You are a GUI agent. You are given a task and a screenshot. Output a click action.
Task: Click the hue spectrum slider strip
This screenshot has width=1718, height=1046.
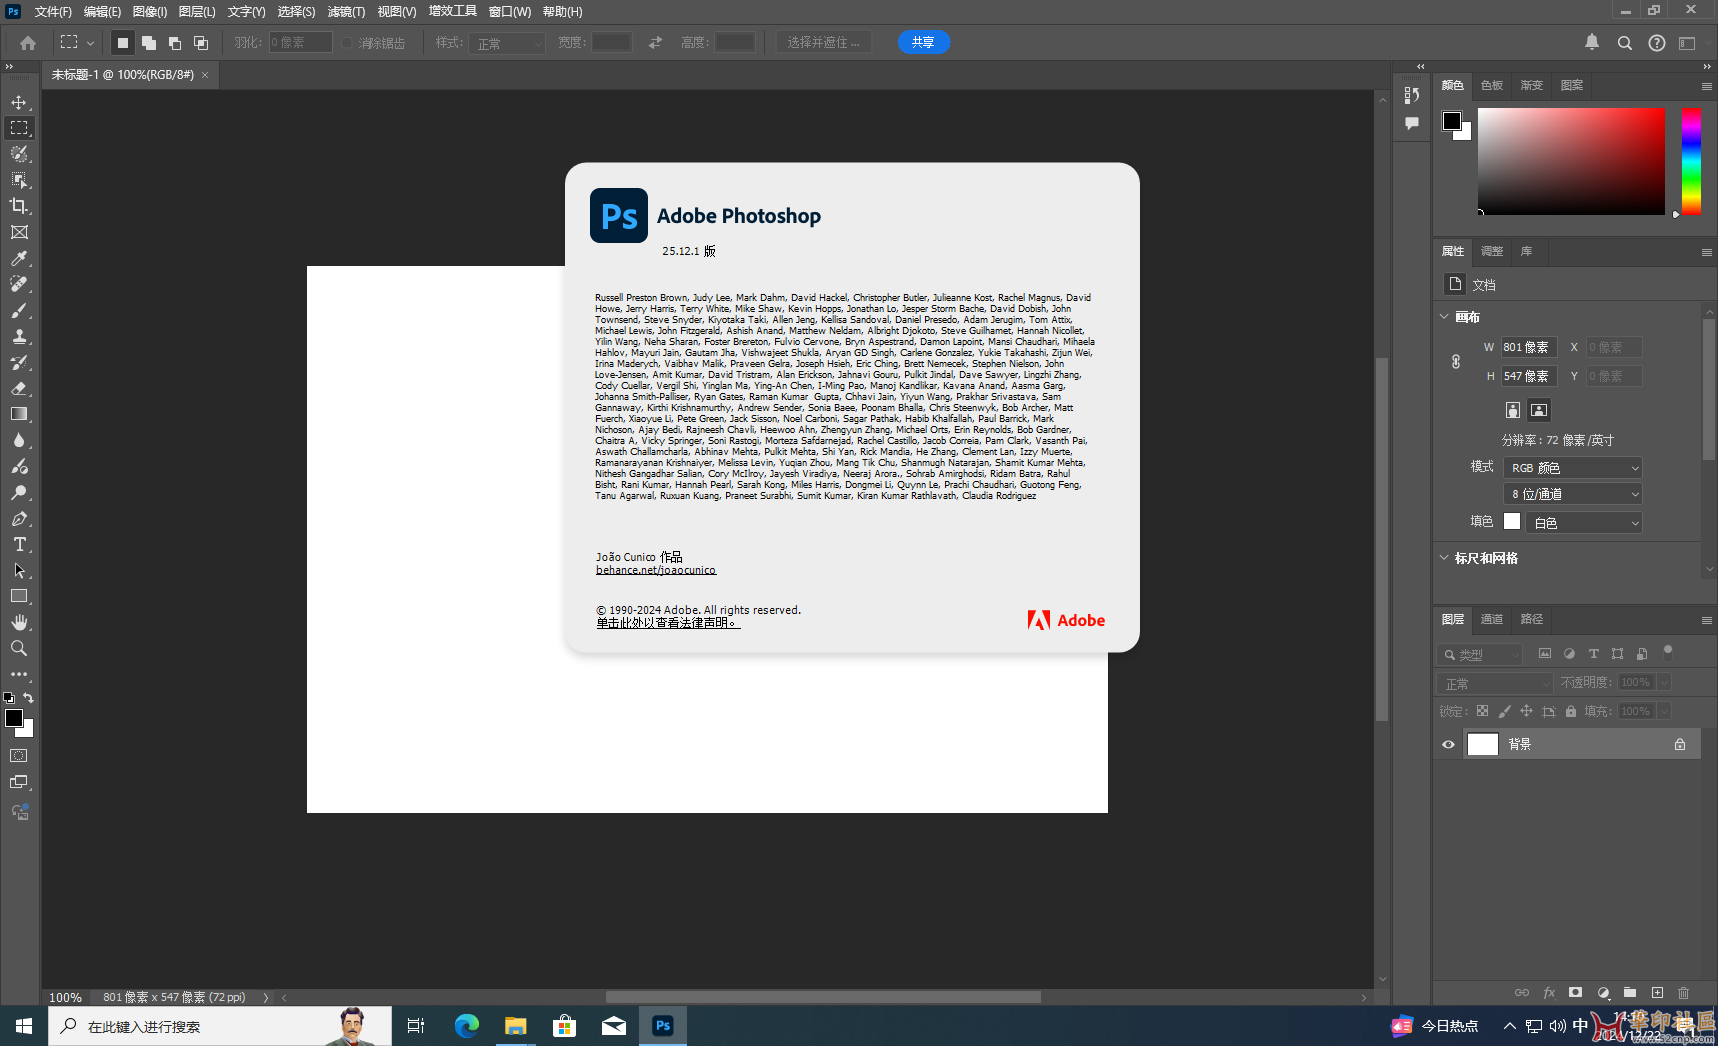(x=1691, y=161)
